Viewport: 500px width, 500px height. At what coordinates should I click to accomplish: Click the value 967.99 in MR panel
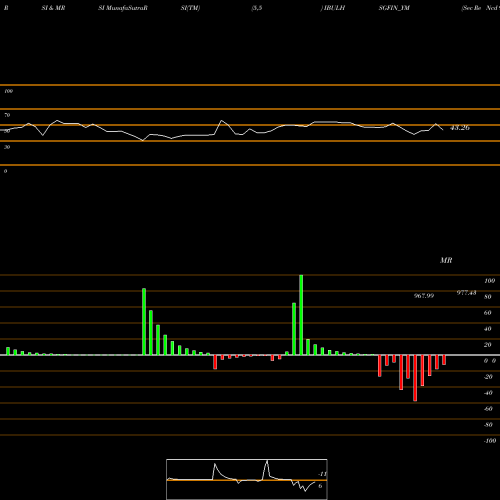coord(424,296)
